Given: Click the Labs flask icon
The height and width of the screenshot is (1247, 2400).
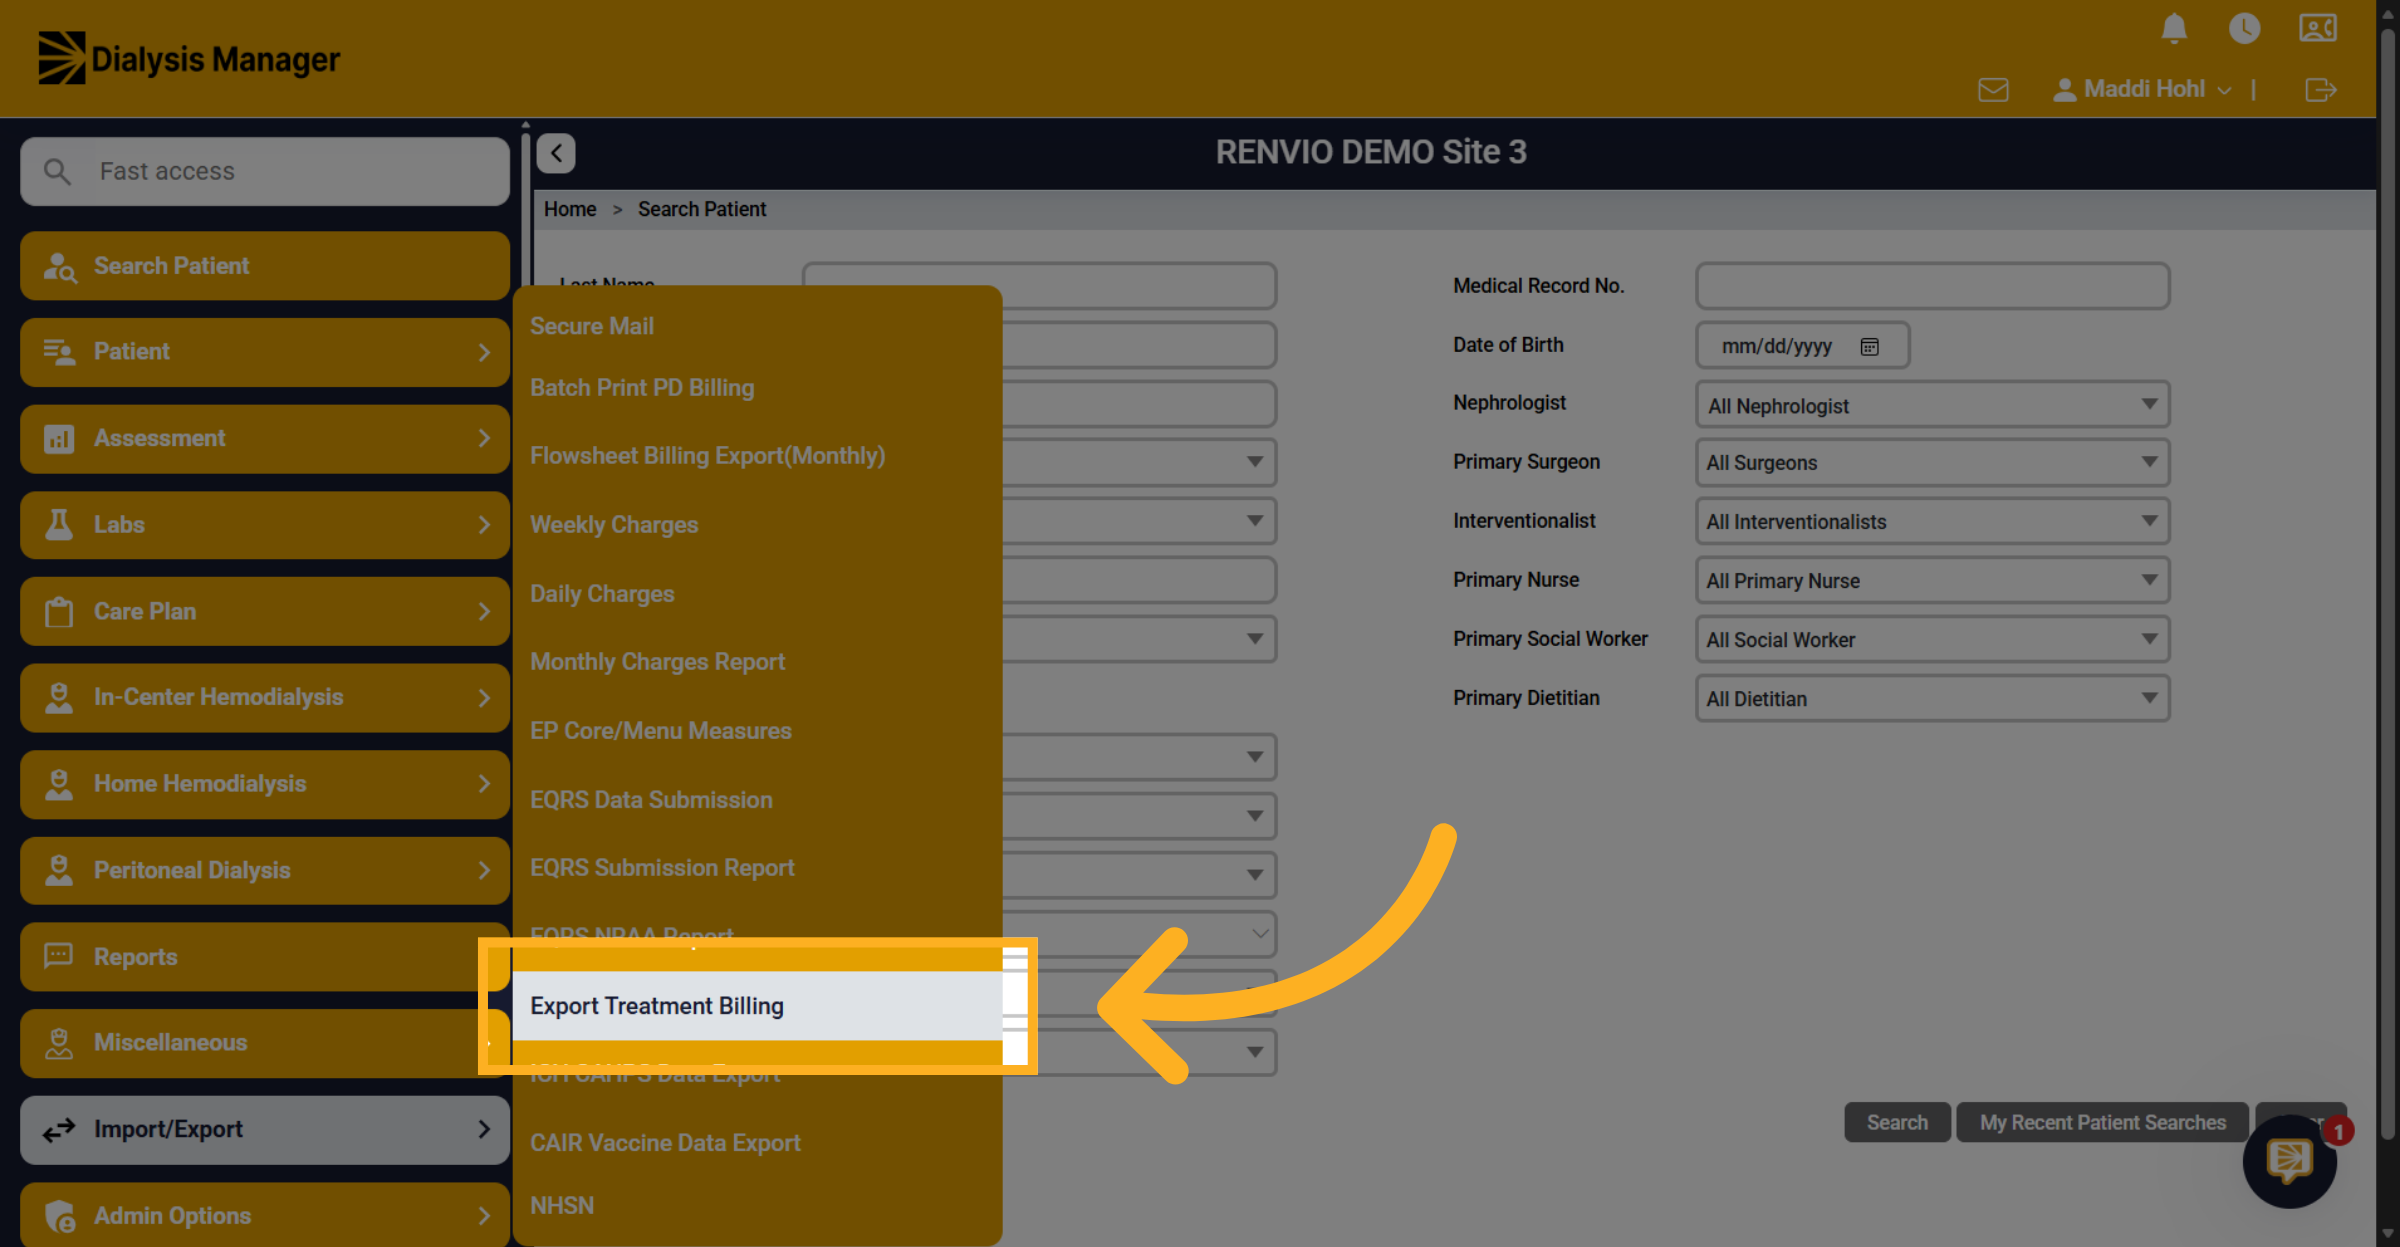Looking at the screenshot, I should click(59, 524).
